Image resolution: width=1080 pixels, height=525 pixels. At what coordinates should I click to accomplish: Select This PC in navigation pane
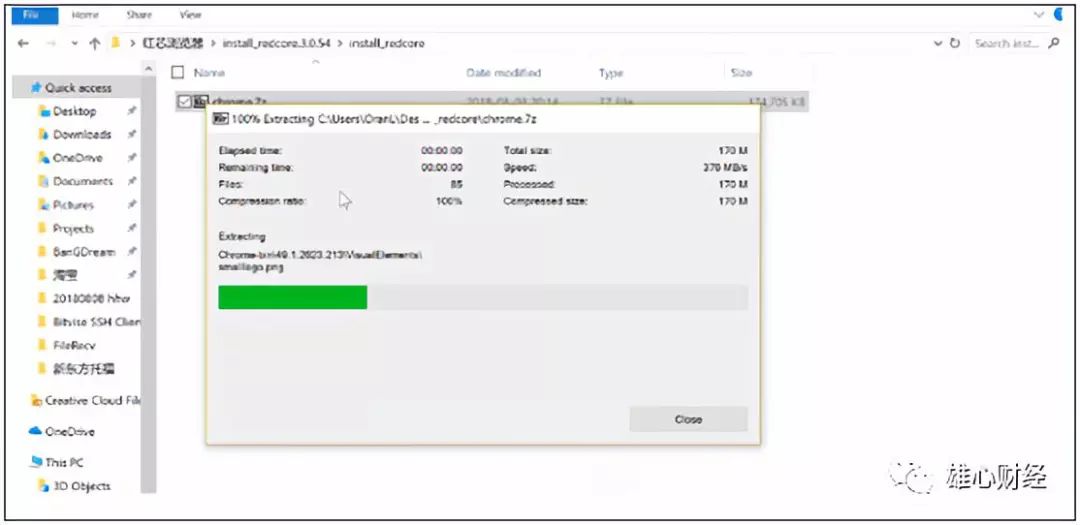coord(63,462)
